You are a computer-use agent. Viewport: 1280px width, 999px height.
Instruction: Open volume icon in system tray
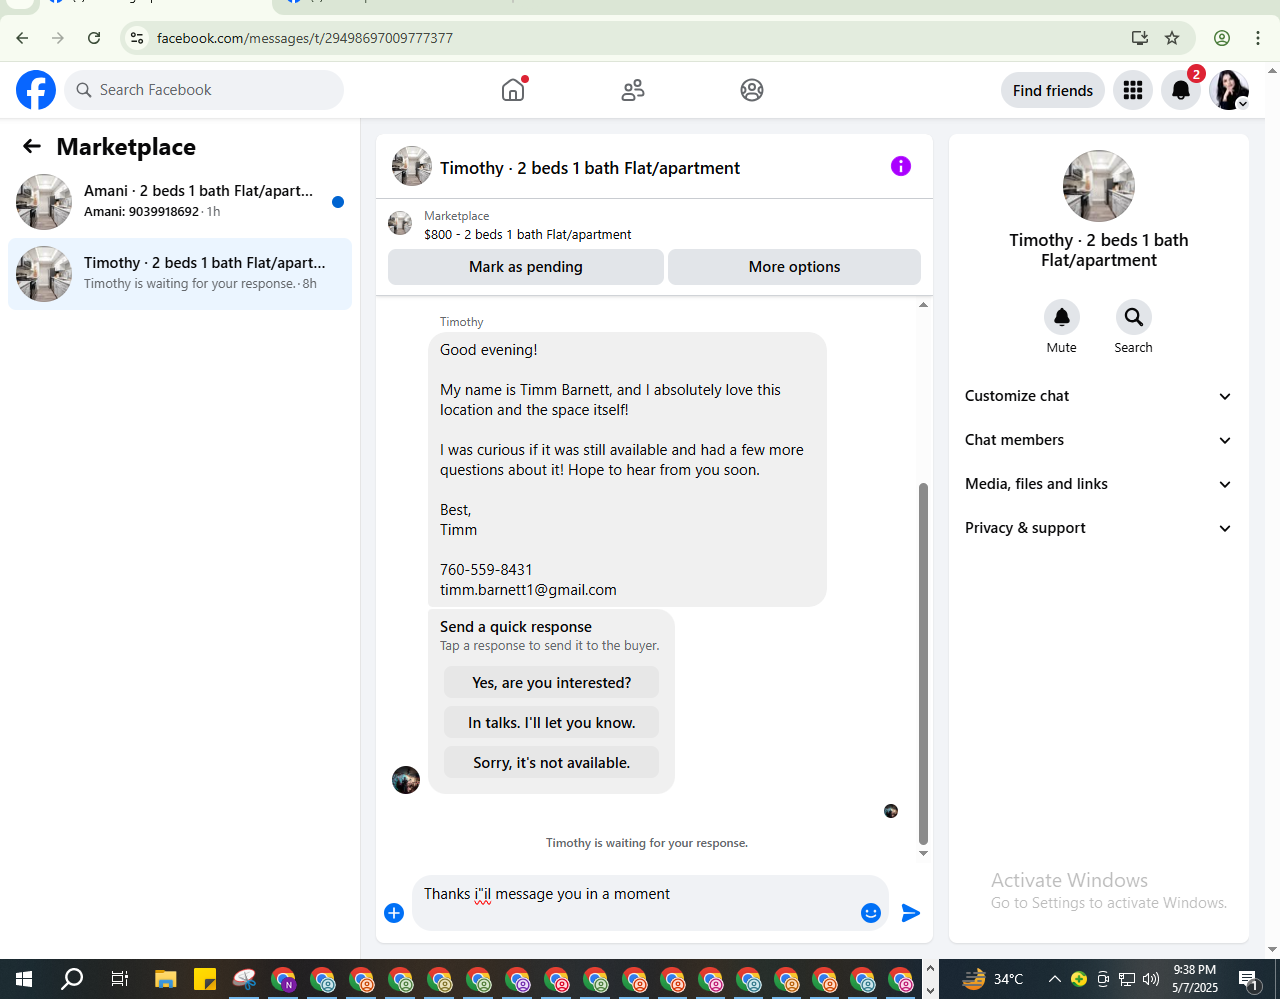coord(1151,979)
